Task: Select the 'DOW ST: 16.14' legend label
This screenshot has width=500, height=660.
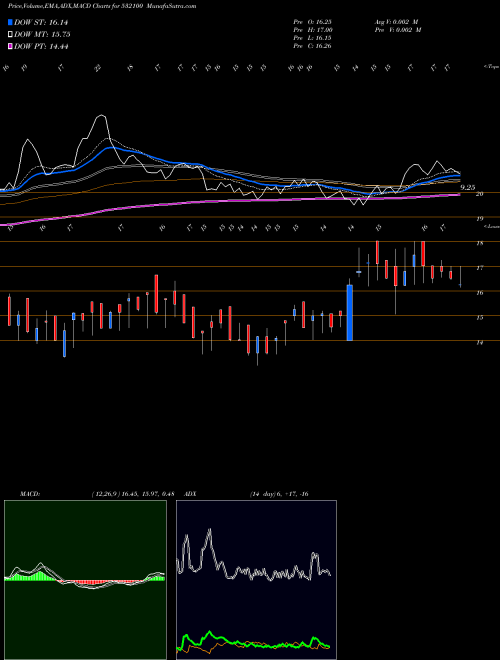Action: (x=41, y=22)
